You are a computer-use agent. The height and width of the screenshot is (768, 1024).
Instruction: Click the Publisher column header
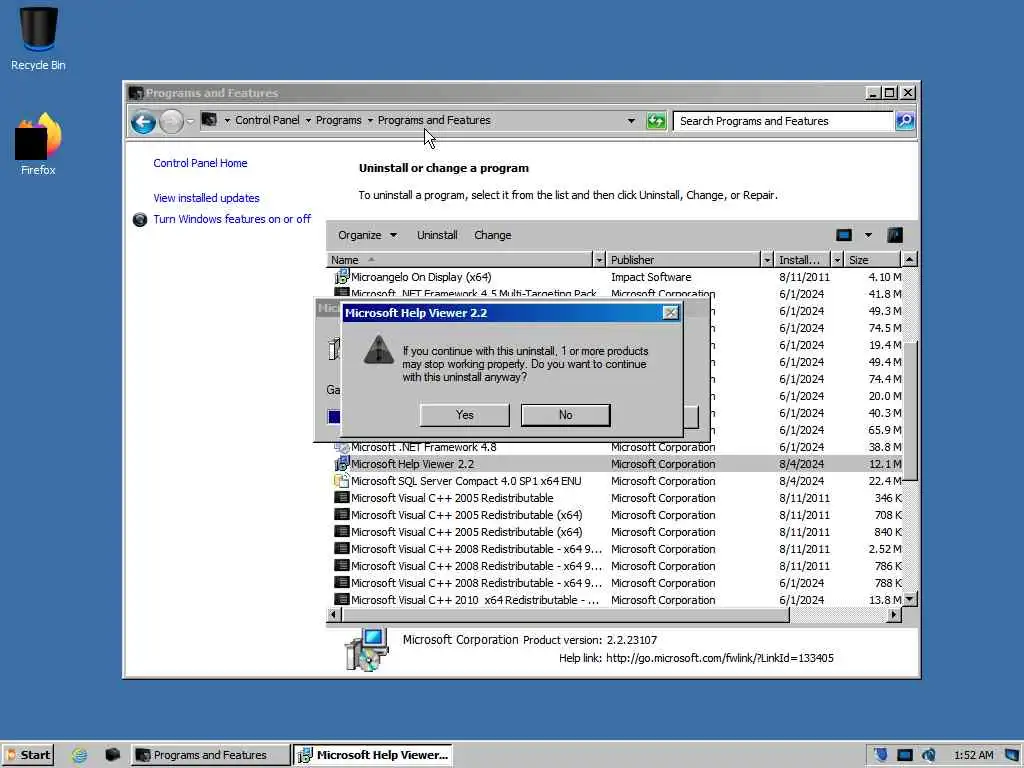tap(683, 260)
